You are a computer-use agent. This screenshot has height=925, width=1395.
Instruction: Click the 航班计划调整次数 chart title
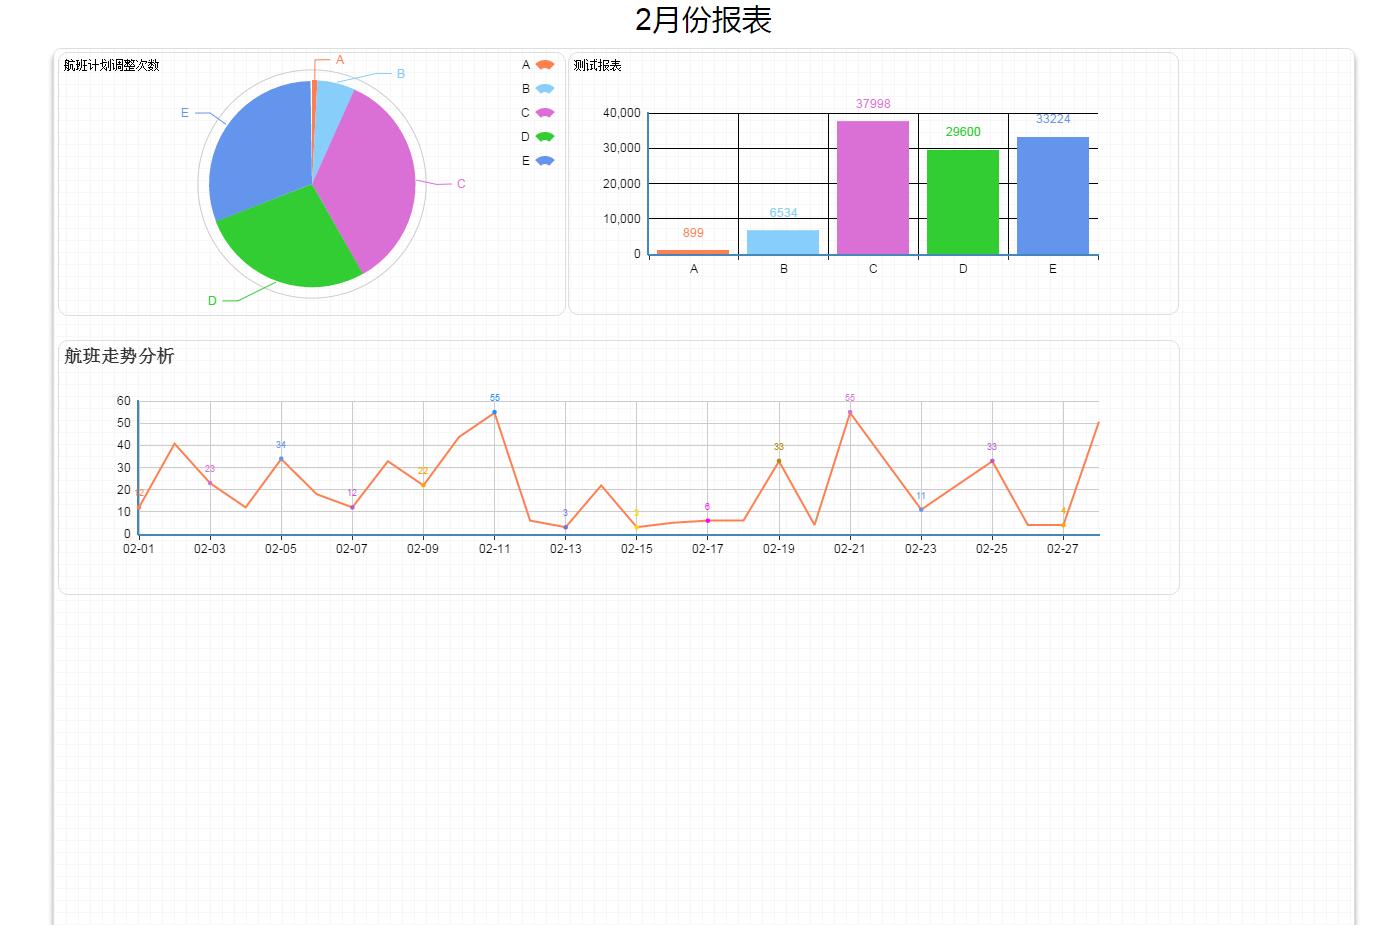coord(112,66)
